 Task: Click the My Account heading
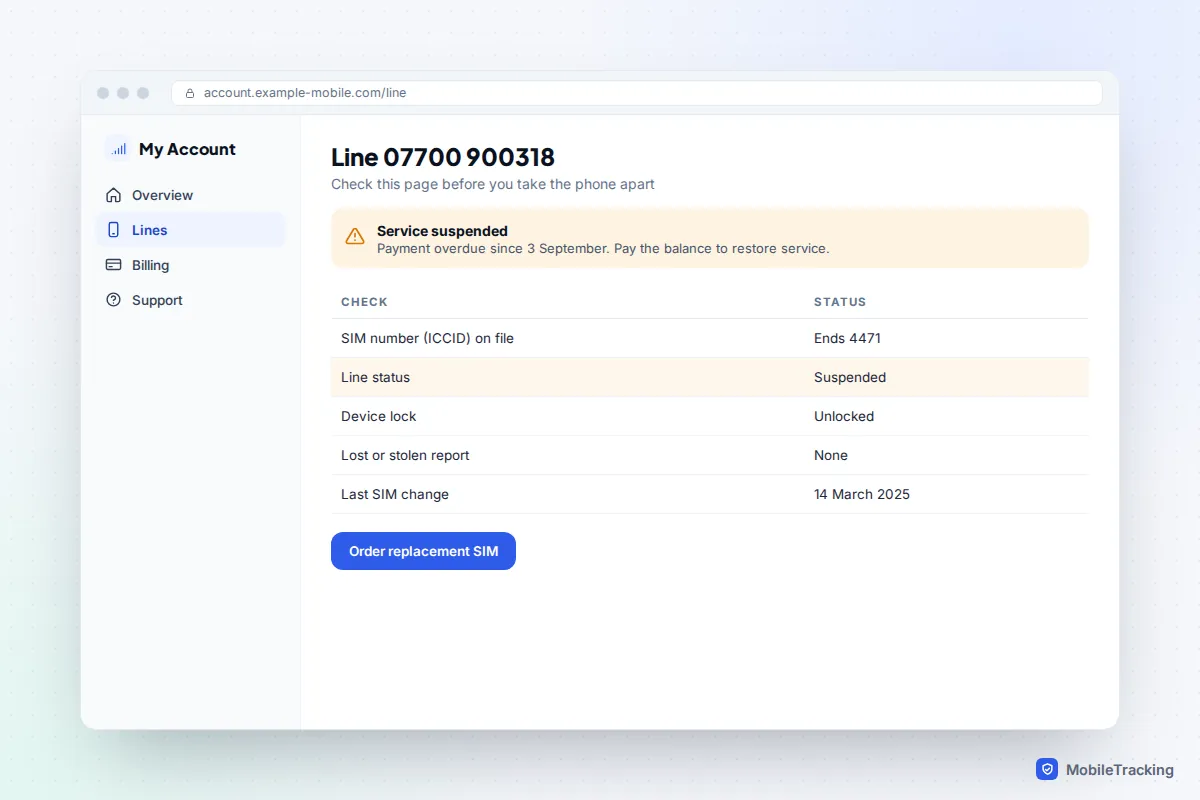(x=187, y=149)
